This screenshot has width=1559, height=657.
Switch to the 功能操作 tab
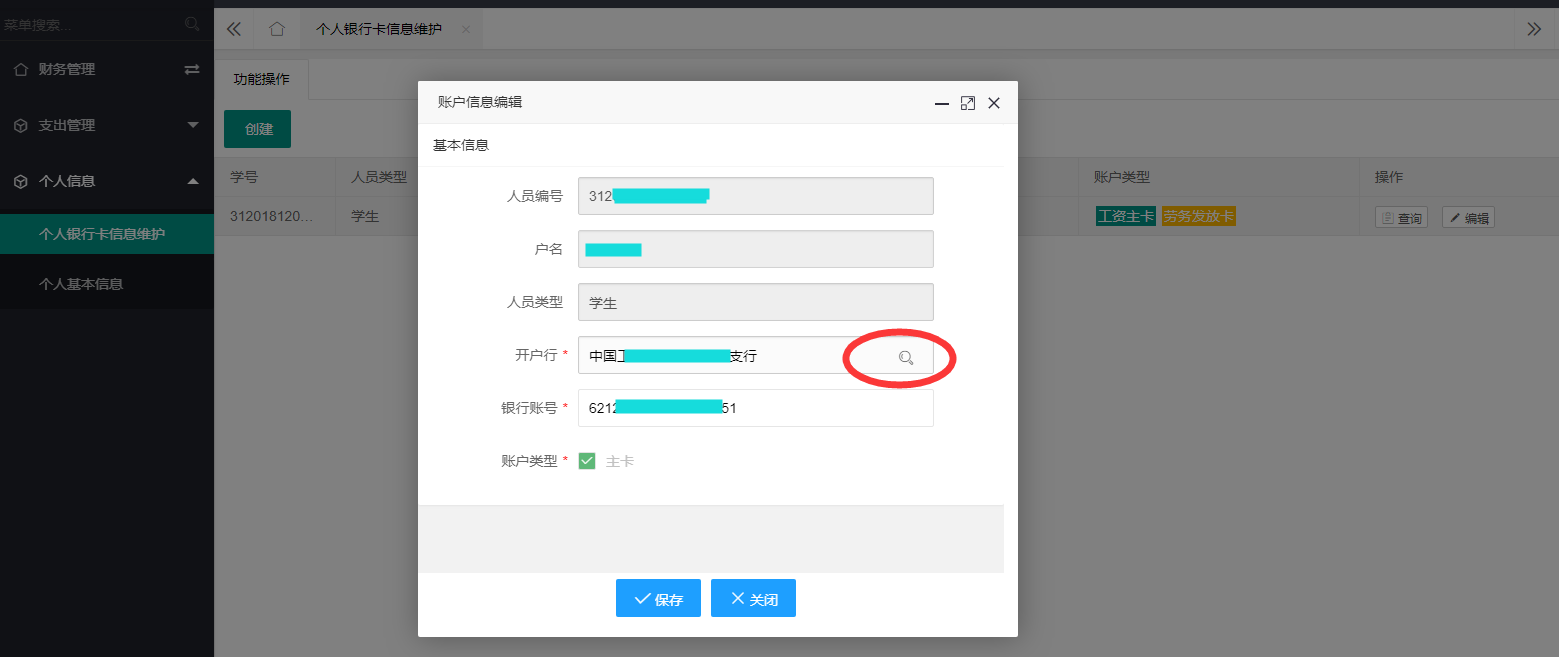[x=262, y=79]
